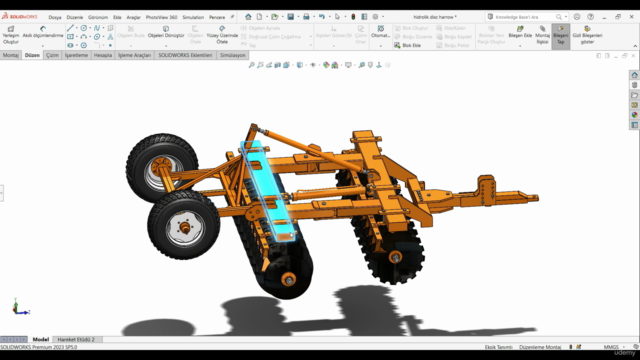Click Yüzey Üzerinde Ötele tool
640x360 pixels.
click(222, 35)
